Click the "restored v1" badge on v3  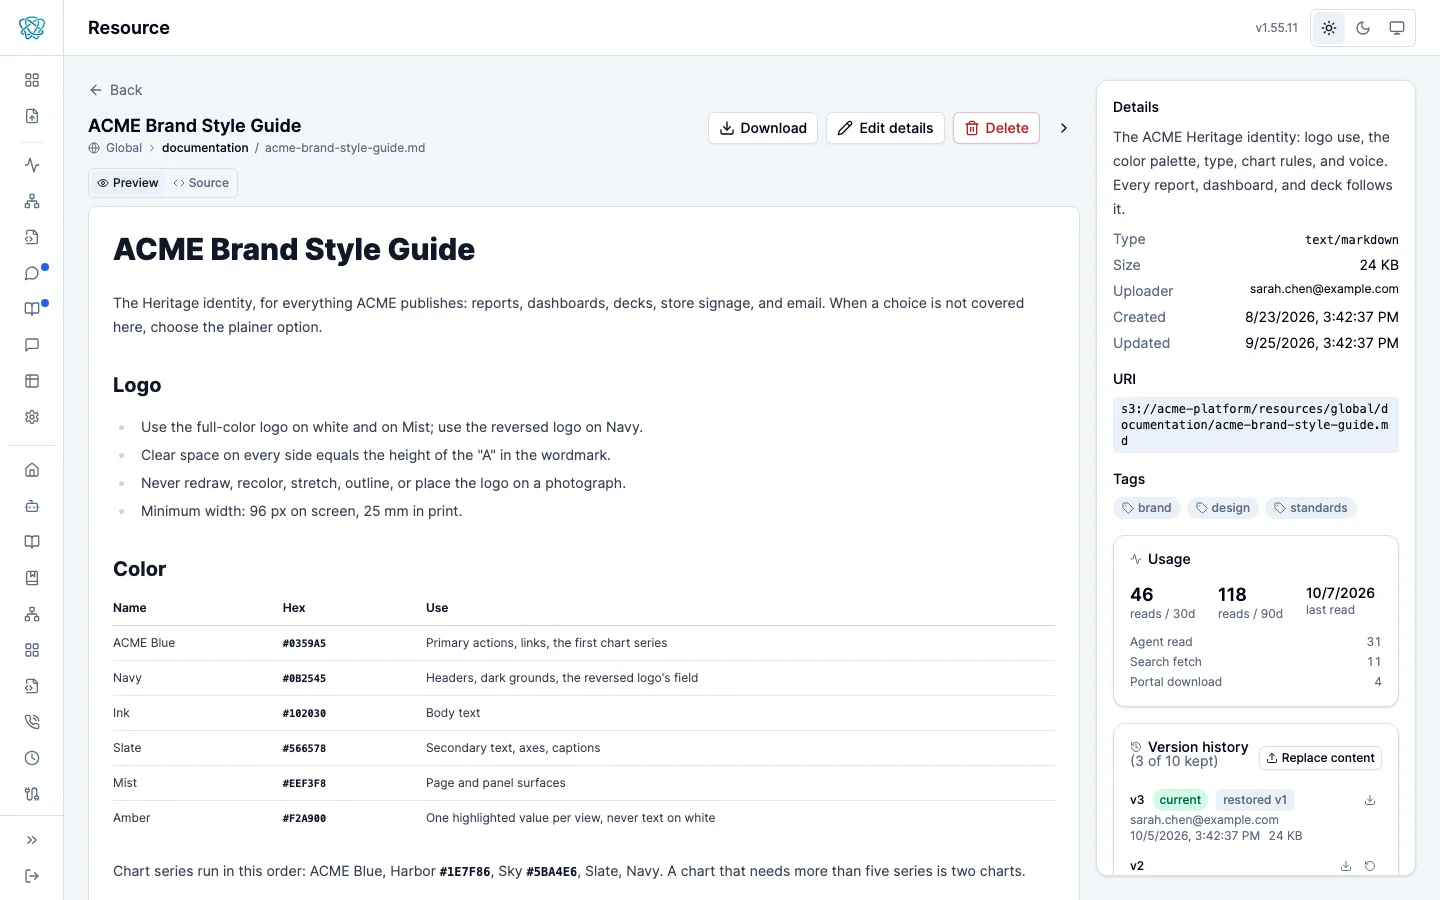[1255, 800]
